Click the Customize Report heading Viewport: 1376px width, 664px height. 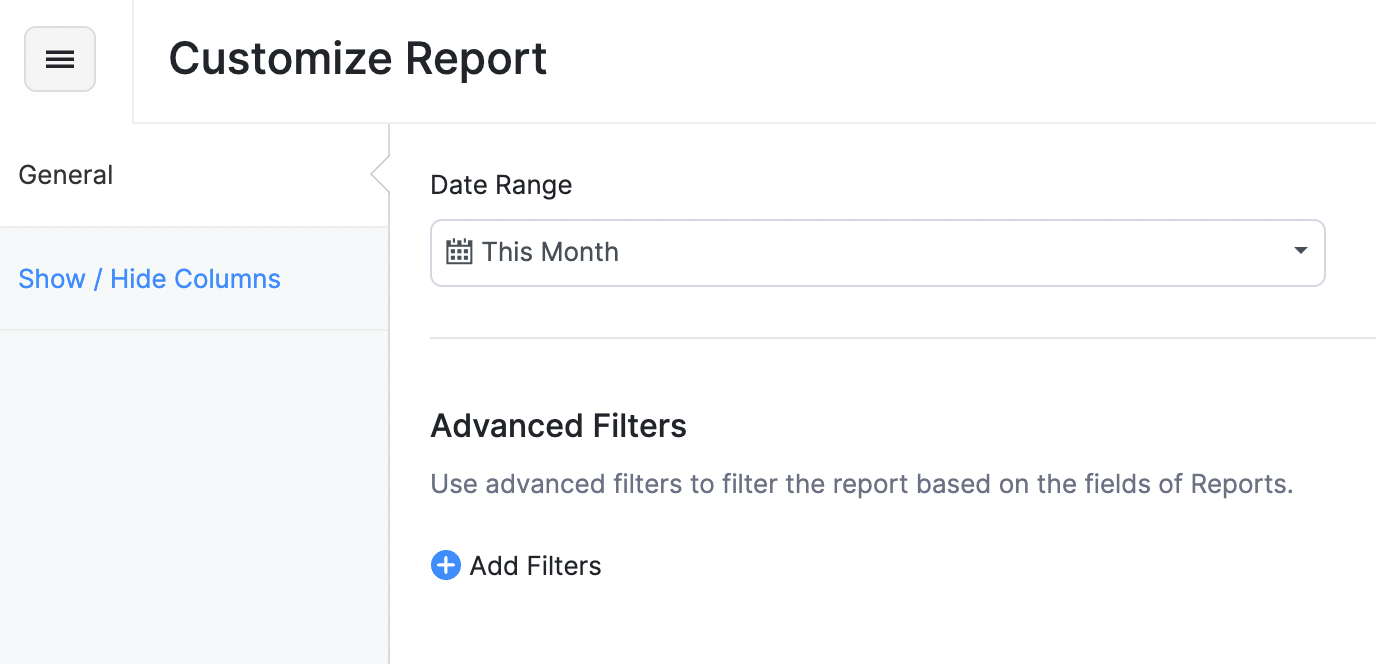[x=358, y=58]
